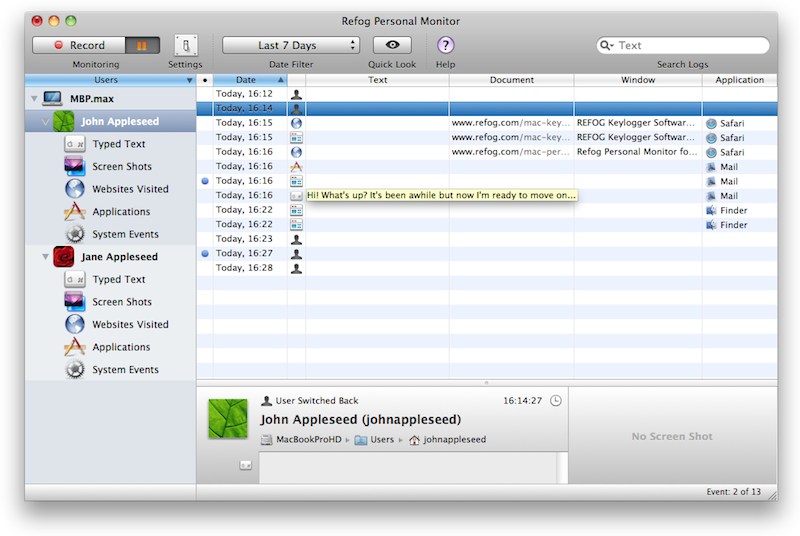
Task: Click the Search Logs text field
Action: click(x=690, y=45)
